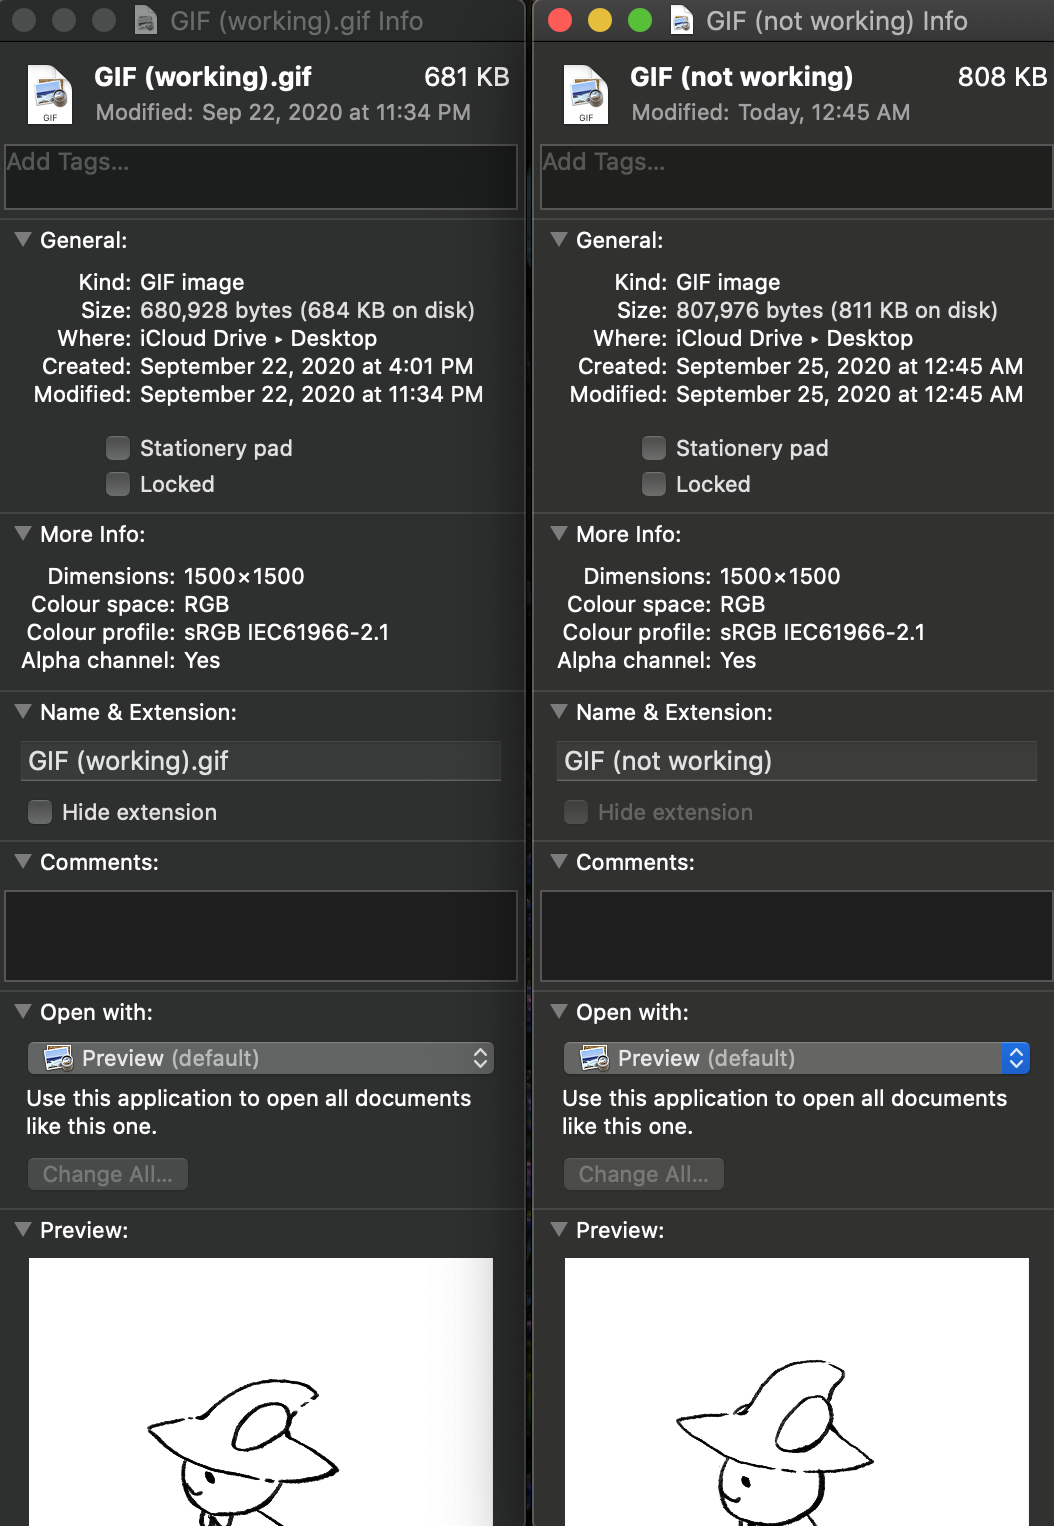Click the document icon in right window title bar

click(681, 20)
